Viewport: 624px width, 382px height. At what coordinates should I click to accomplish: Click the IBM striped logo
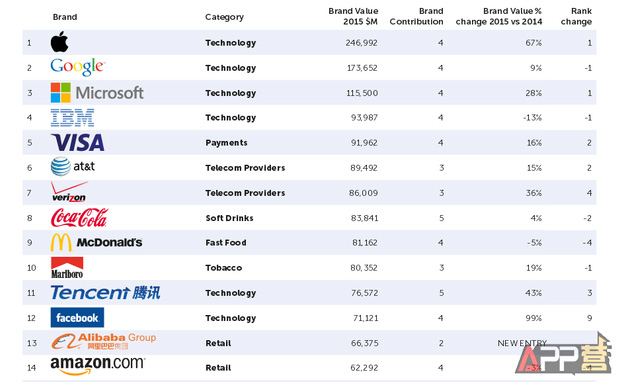72,118
